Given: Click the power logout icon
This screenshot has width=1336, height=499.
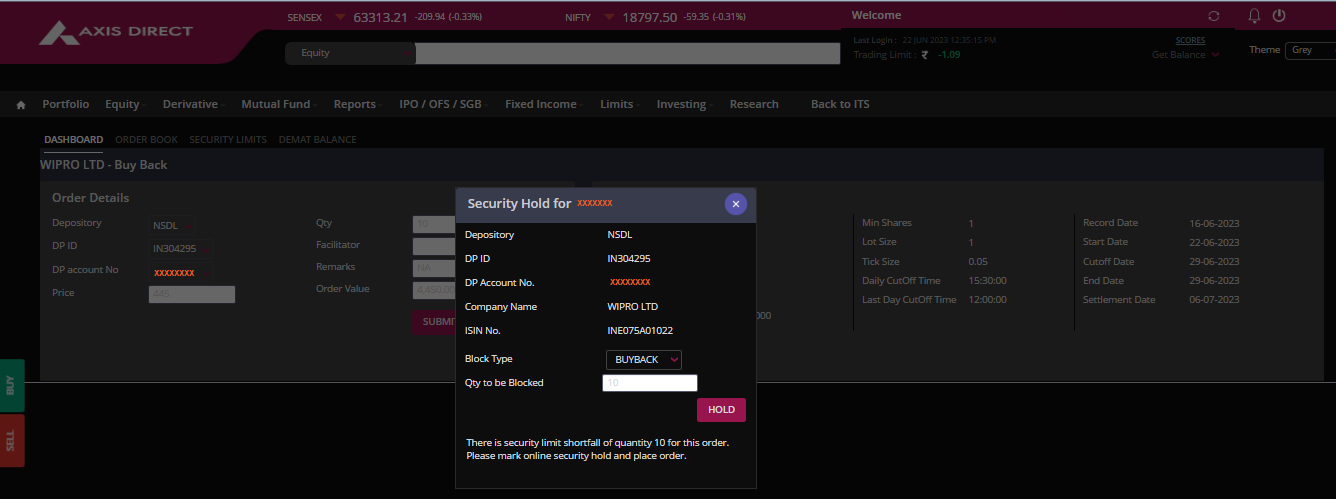Looking at the screenshot, I should click(x=1278, y=16).
